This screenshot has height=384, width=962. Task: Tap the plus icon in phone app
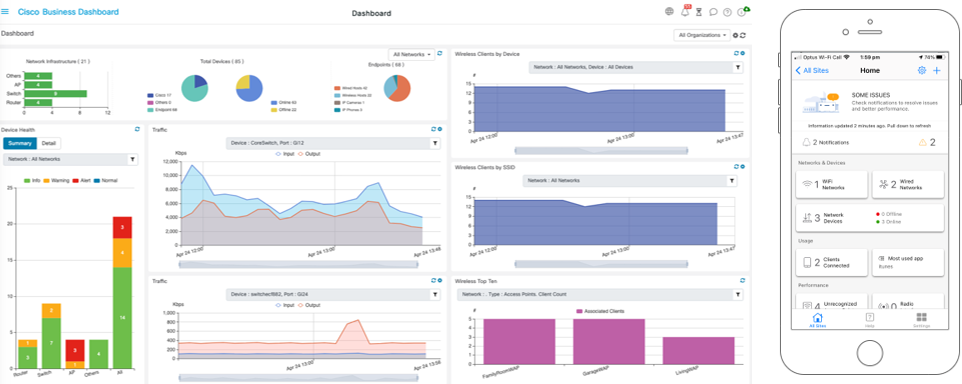(937, 71)
